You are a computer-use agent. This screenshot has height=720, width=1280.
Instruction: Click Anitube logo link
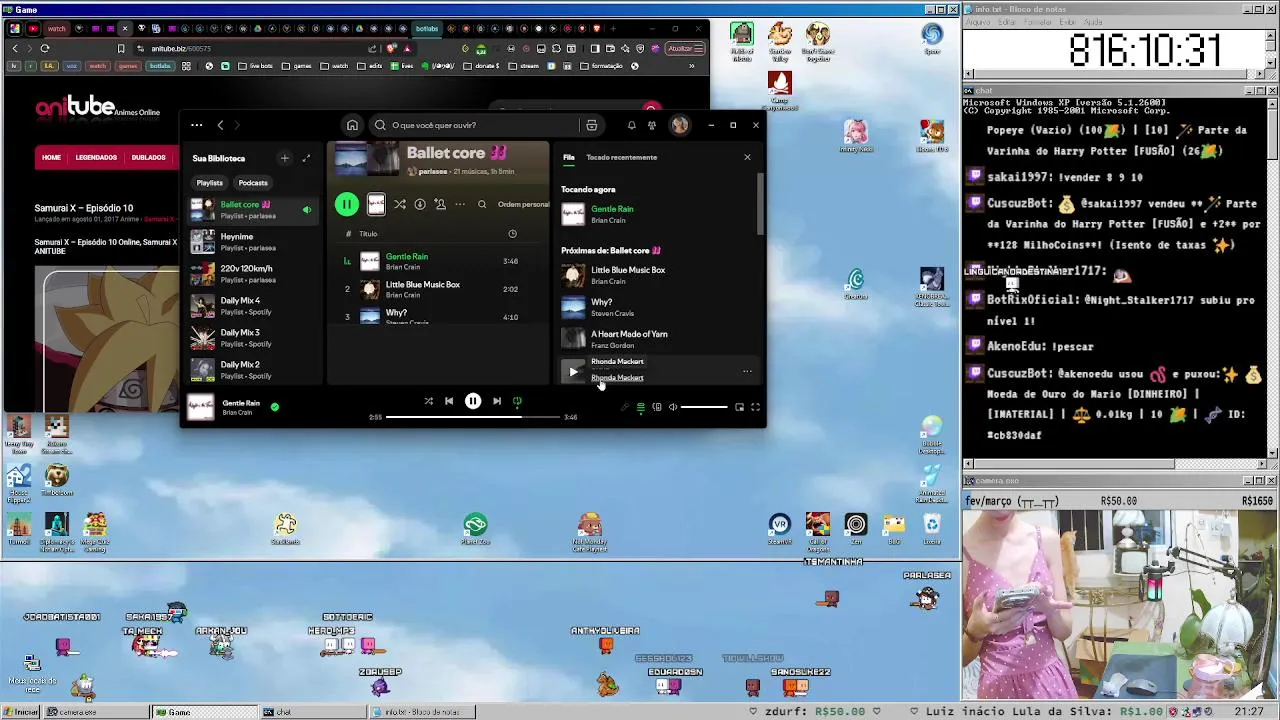pyautogui.click(x=97, y=108)
